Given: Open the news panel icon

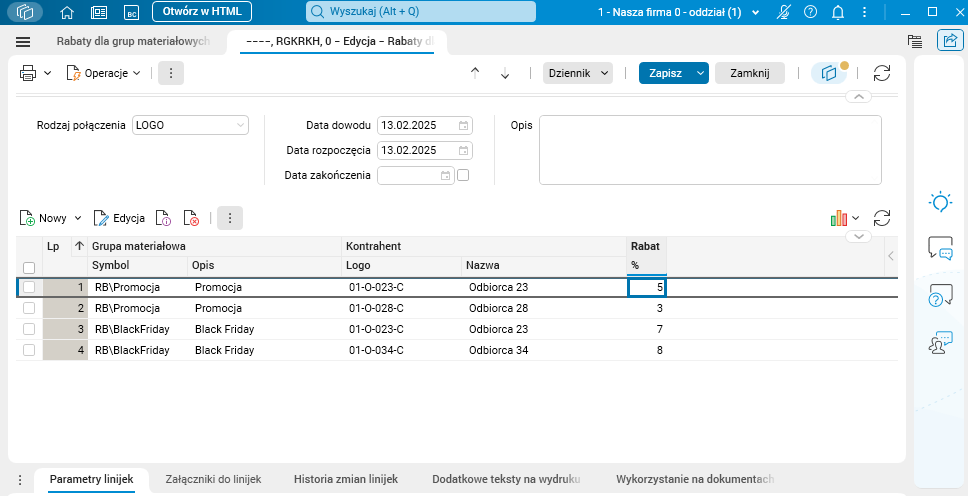Looking at the screenshot, I should (99, 12).
